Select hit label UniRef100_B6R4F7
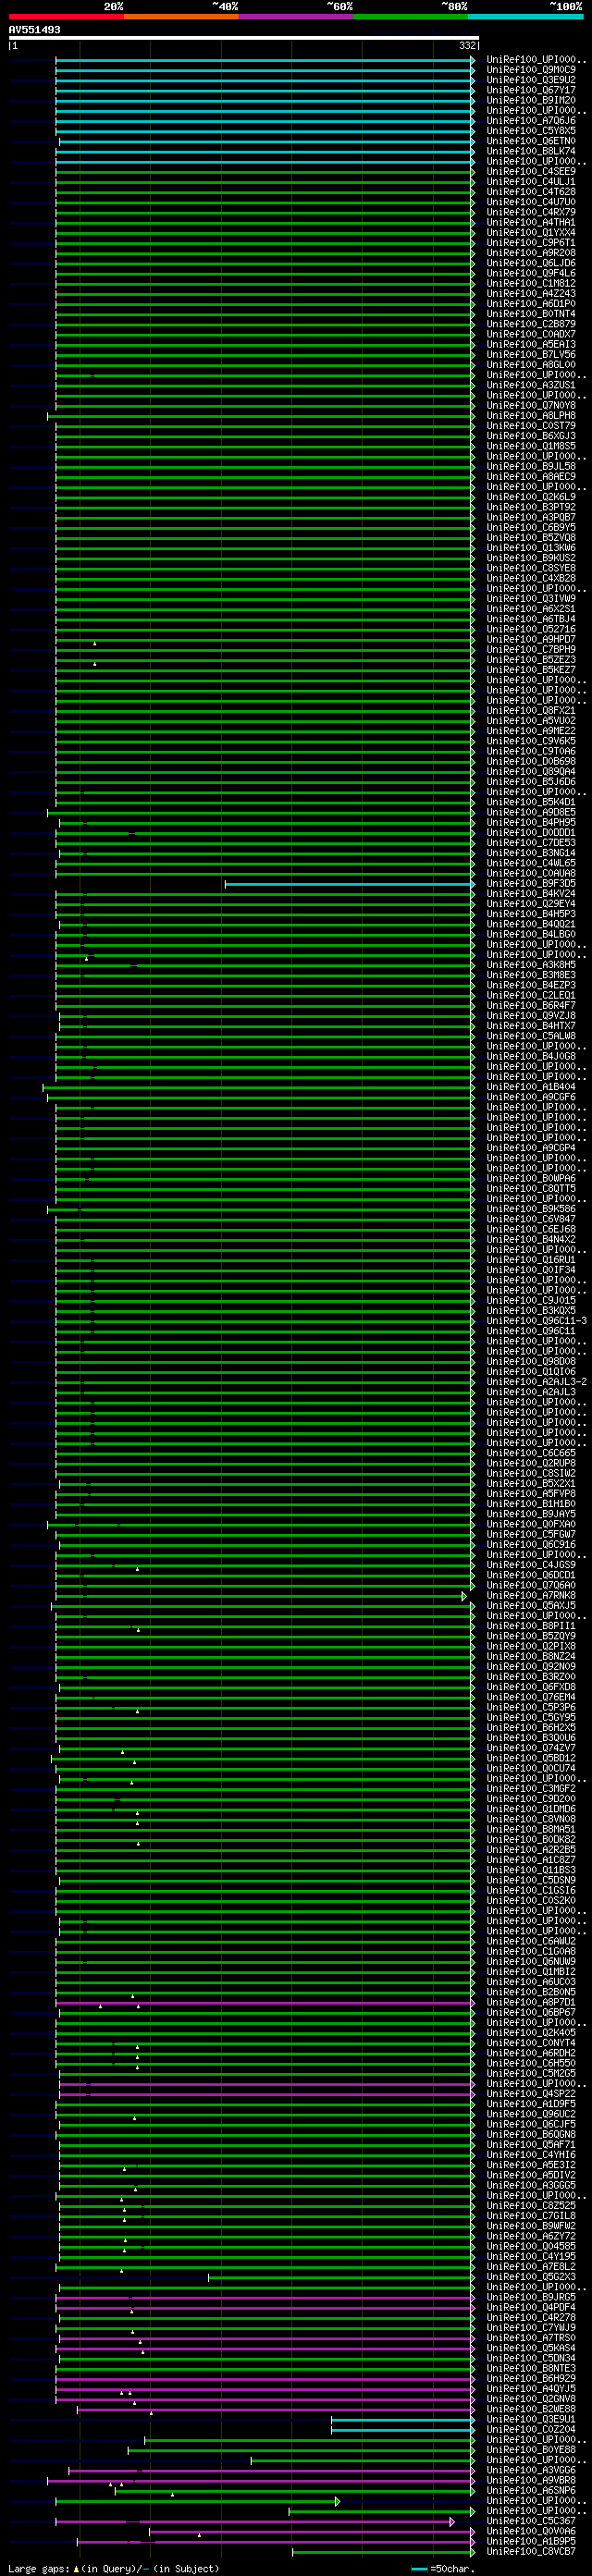 pyautogui.click(x=531, y=1005)
